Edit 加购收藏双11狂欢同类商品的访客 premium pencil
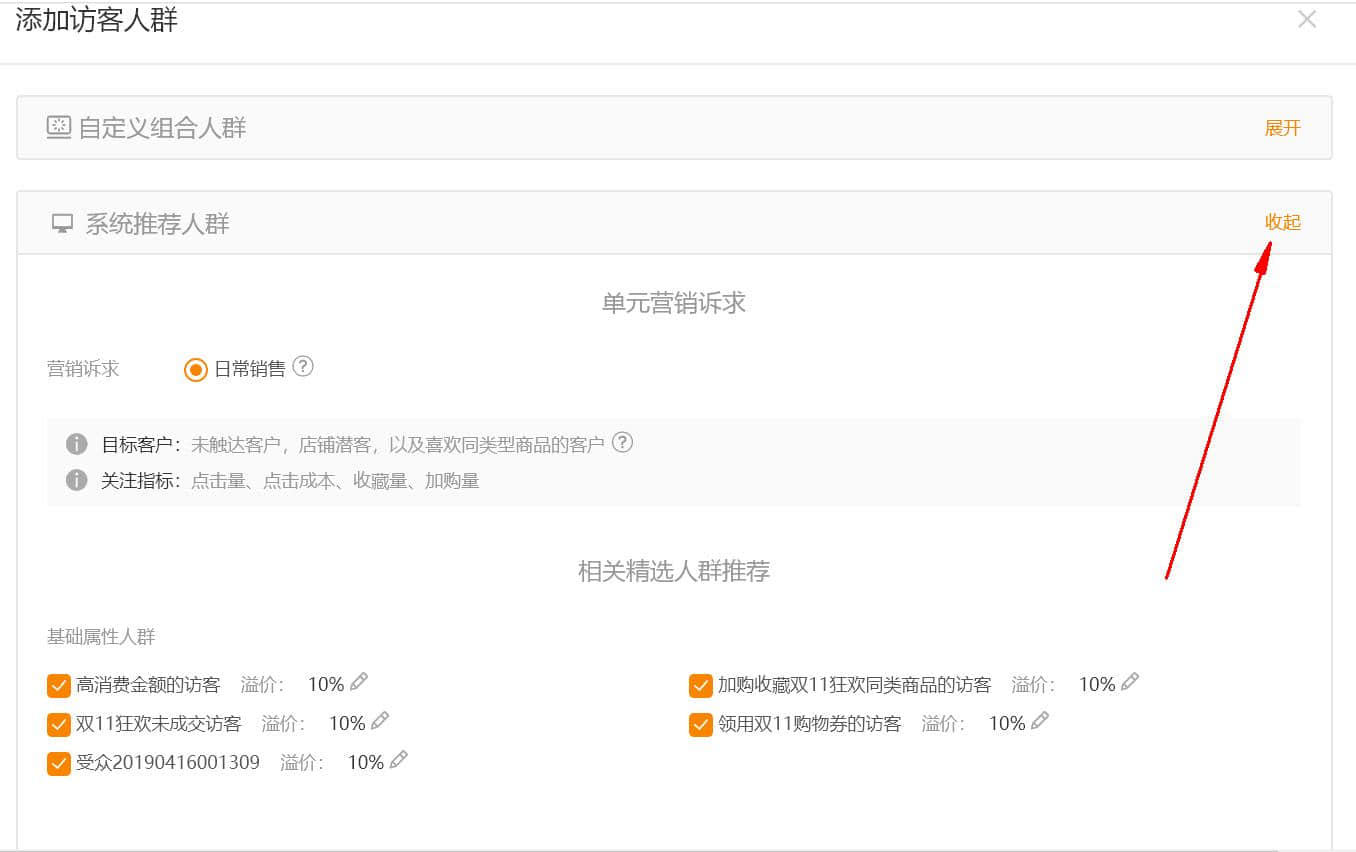1356x852 pixels. tap(1130, 683)
